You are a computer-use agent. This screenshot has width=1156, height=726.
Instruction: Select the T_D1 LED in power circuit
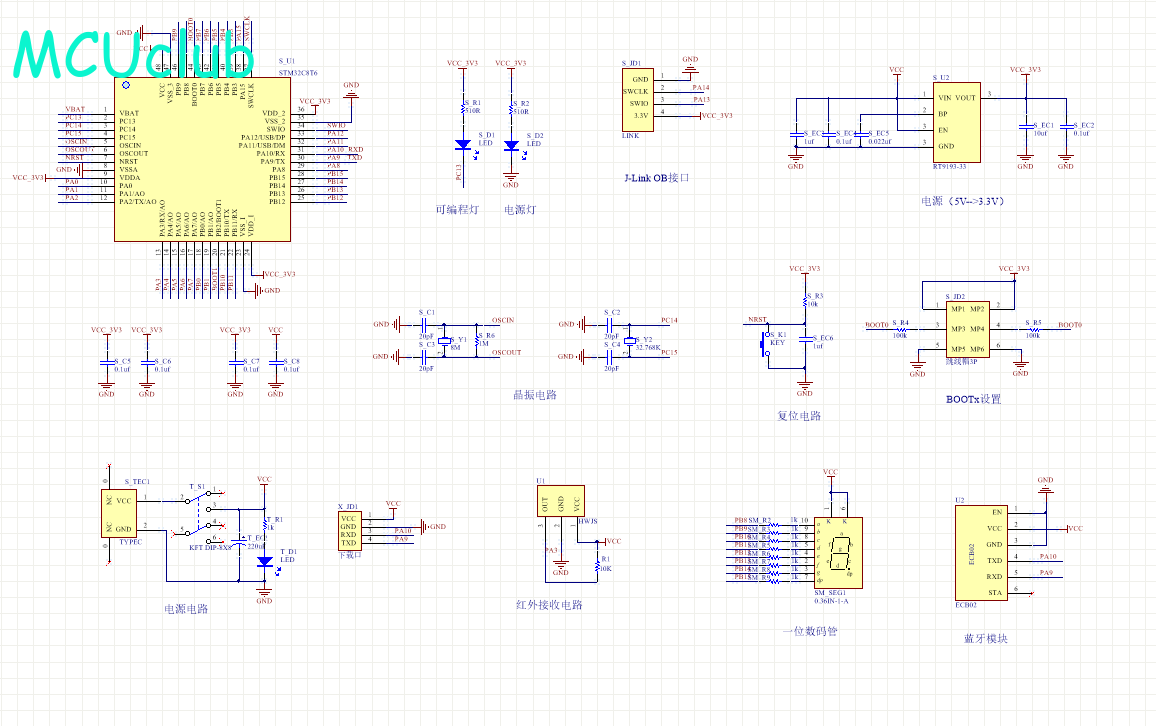pyautogui.click(x=265, y=562)
